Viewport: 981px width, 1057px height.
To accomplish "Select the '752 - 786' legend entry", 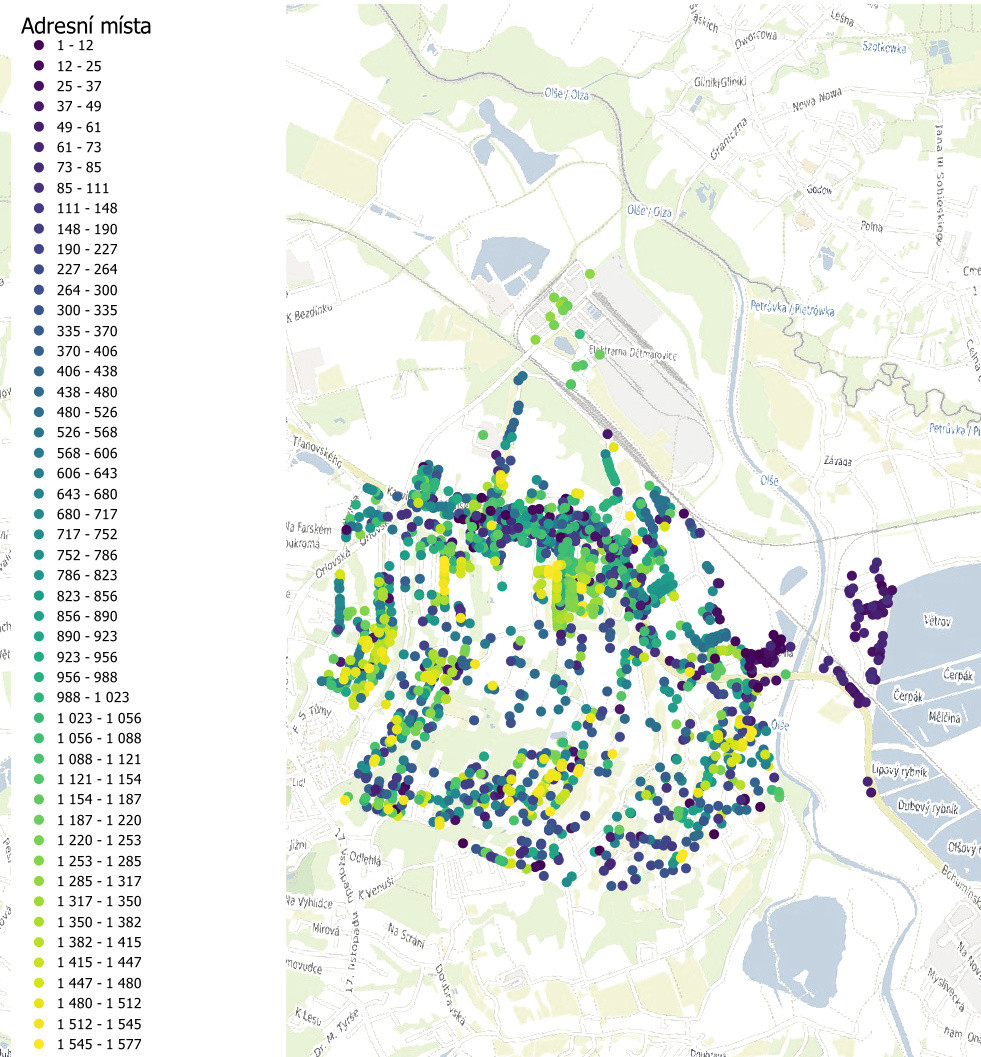I will (x=76, y=555).
